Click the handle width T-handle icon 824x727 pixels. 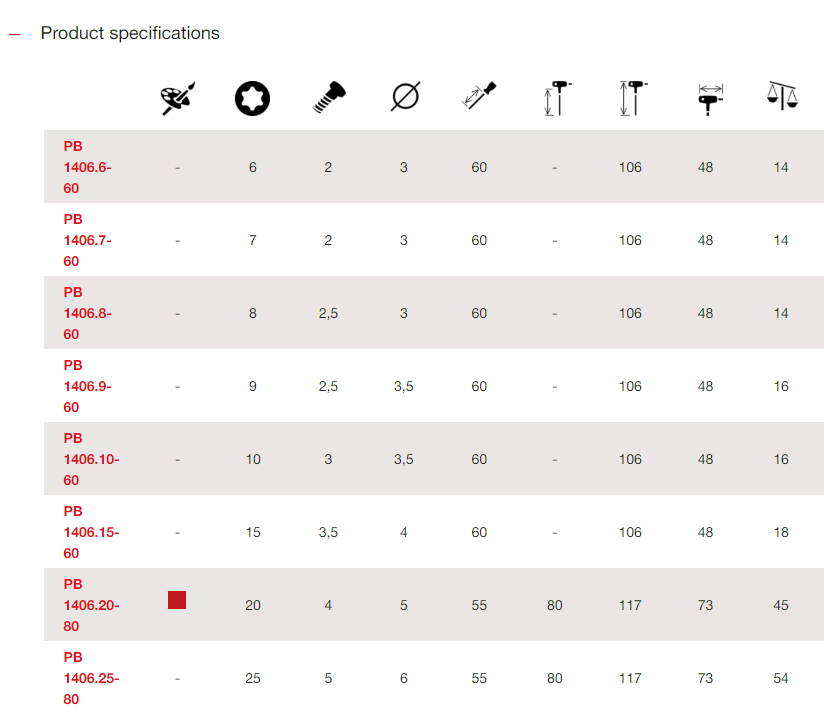[706, 98]
